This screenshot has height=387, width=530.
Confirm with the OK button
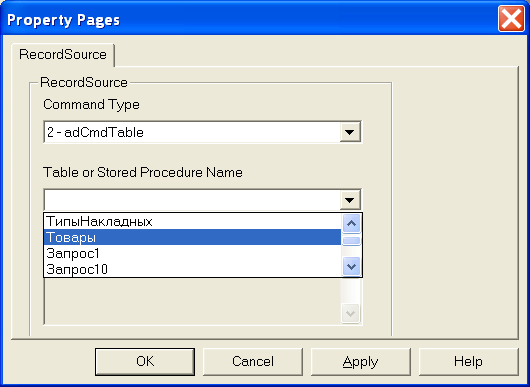coord(145,362)
